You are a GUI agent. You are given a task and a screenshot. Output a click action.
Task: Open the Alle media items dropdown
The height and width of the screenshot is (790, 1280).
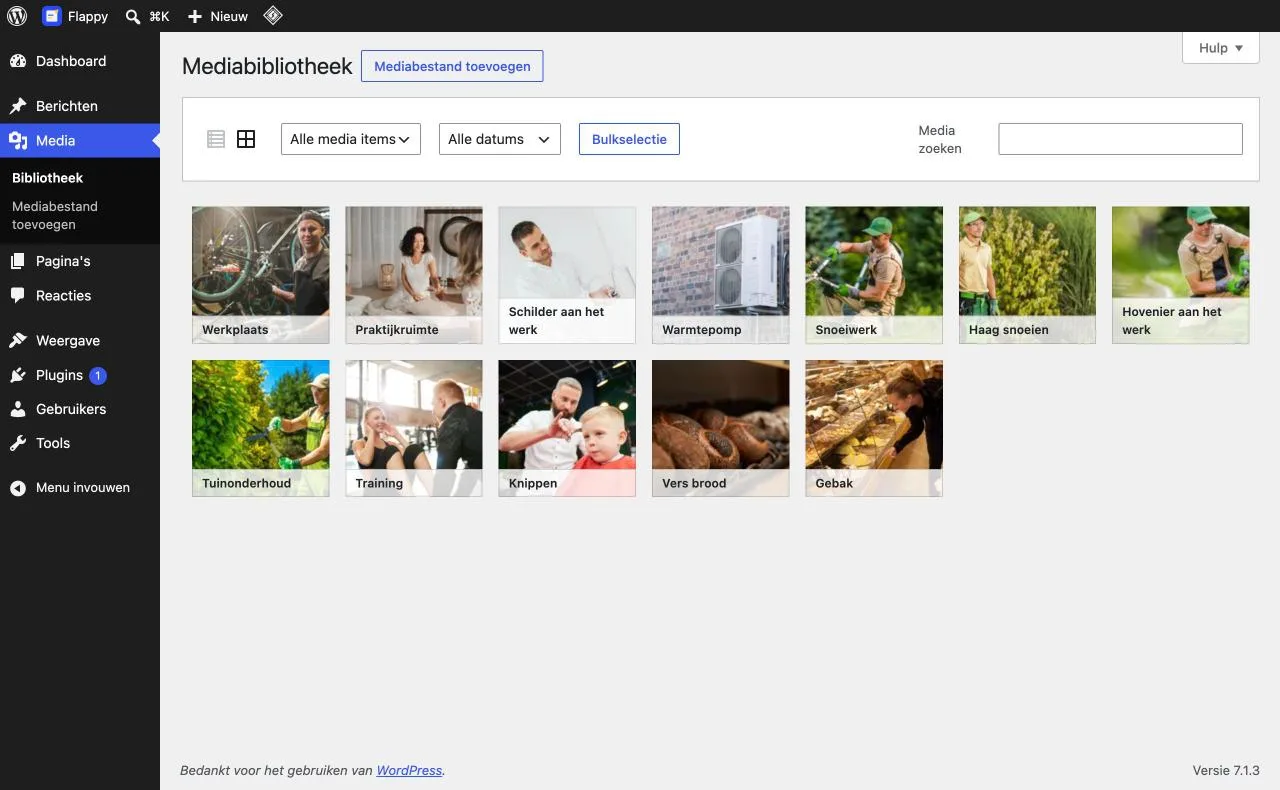tap(351, 139)
